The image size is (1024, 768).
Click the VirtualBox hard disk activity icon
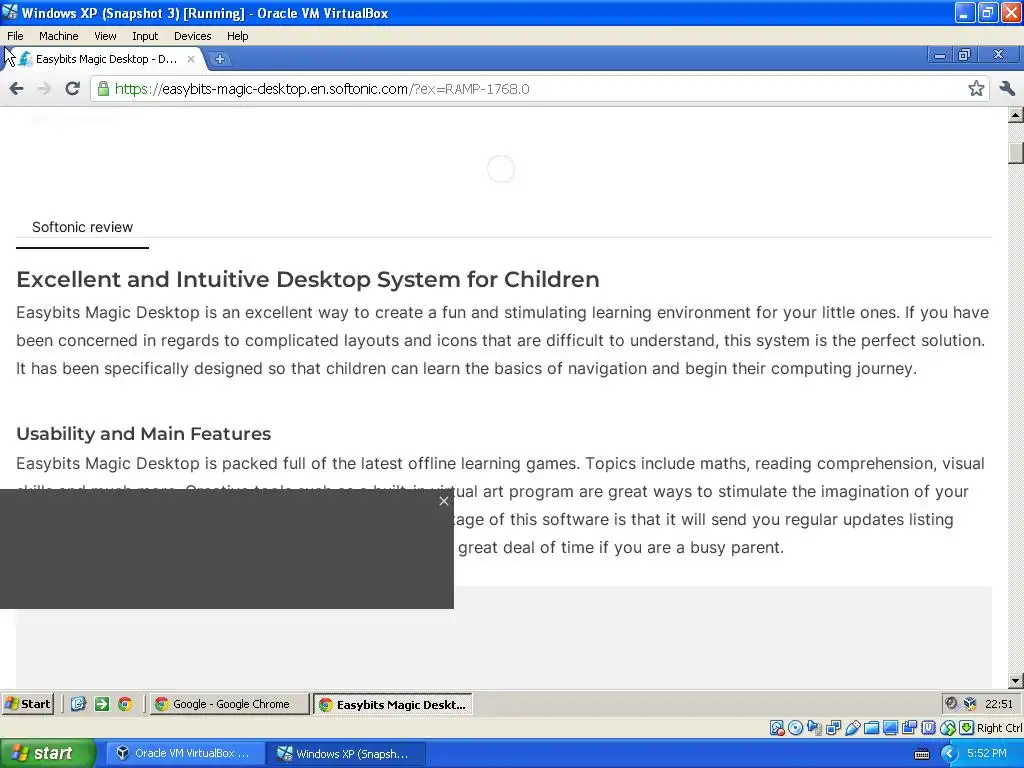tap(776, 728)
